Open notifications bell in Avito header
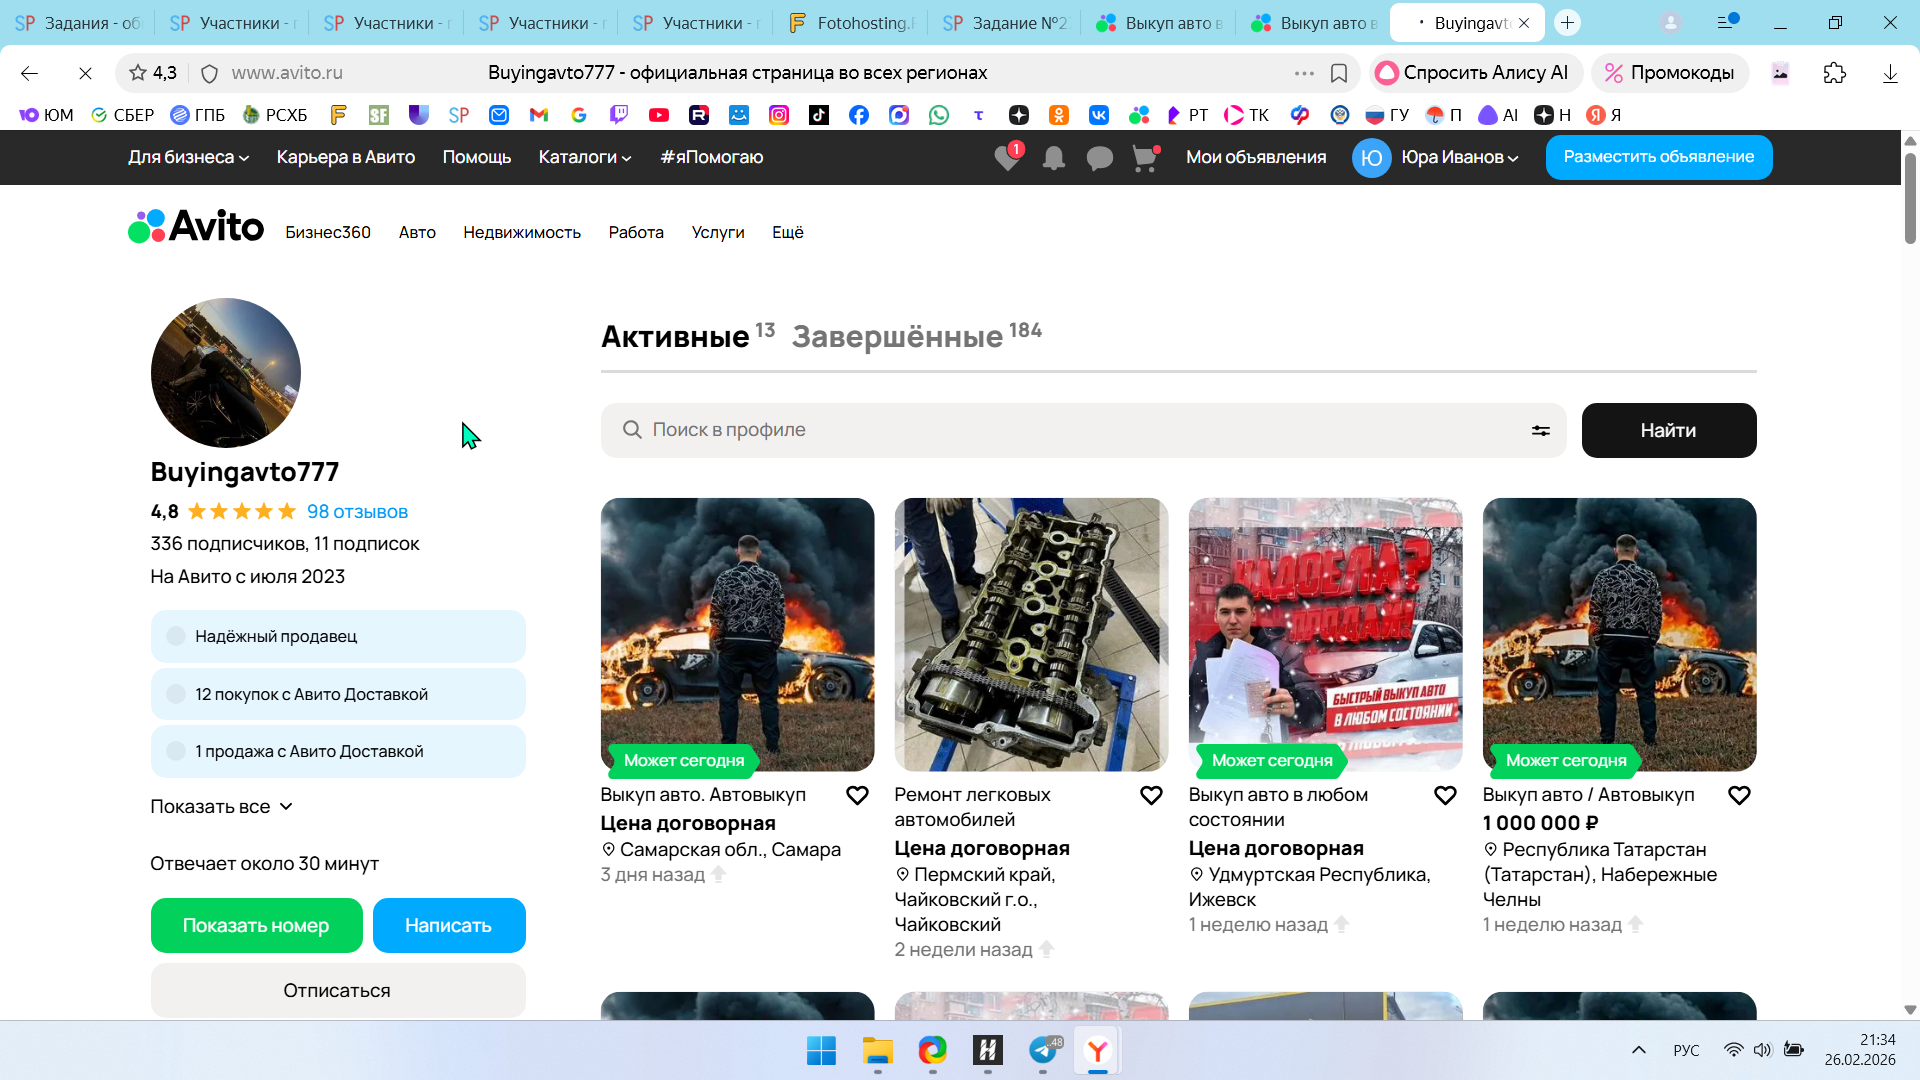 coord(1053,158)
